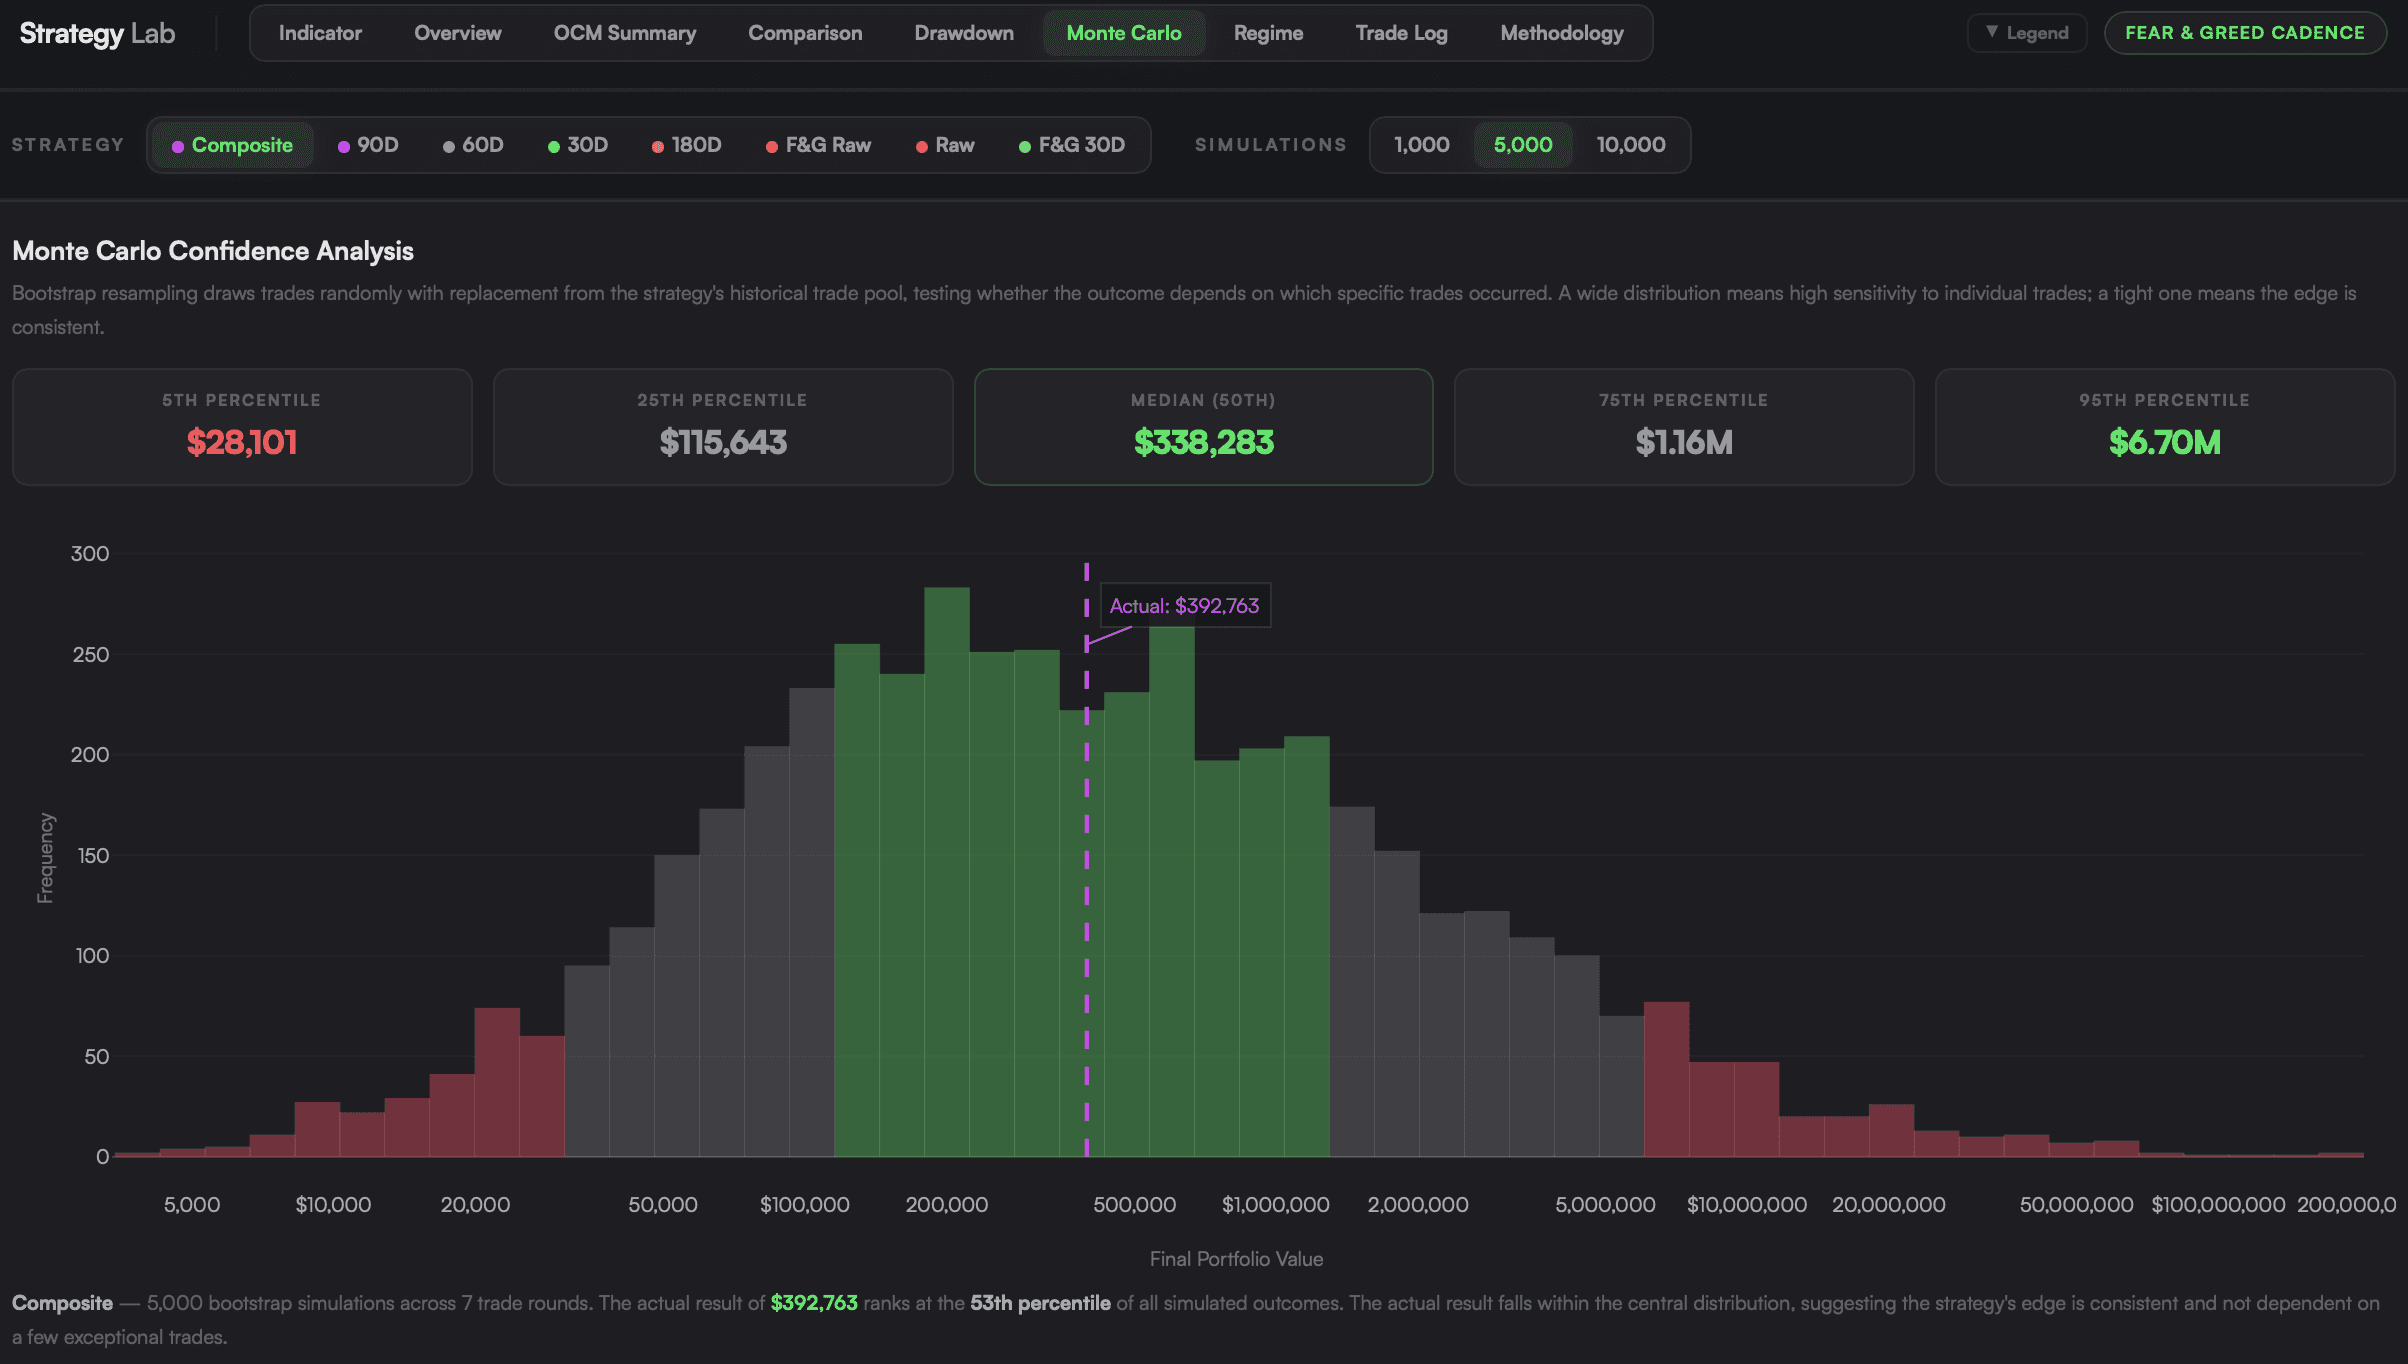Click the Actual: $392,763 chart label
Image resolution: width=2408 pixels, height=1364 pixels.
pos(1185,606)
